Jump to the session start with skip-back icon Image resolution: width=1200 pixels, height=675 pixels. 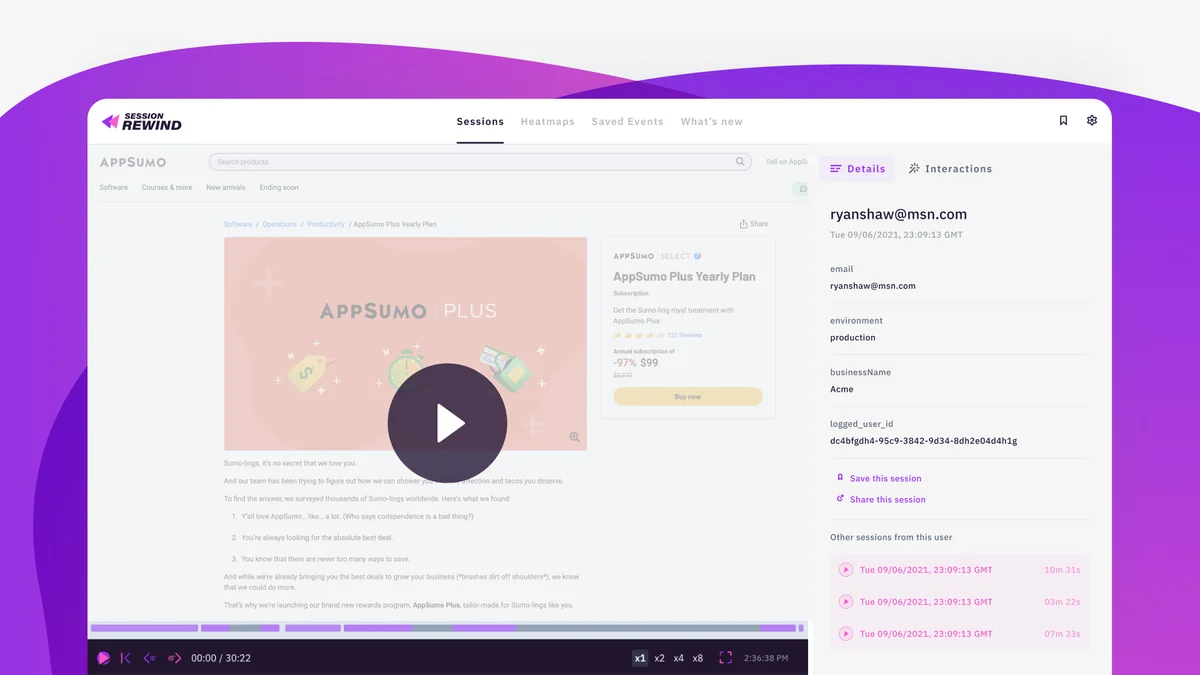point(125,658)
